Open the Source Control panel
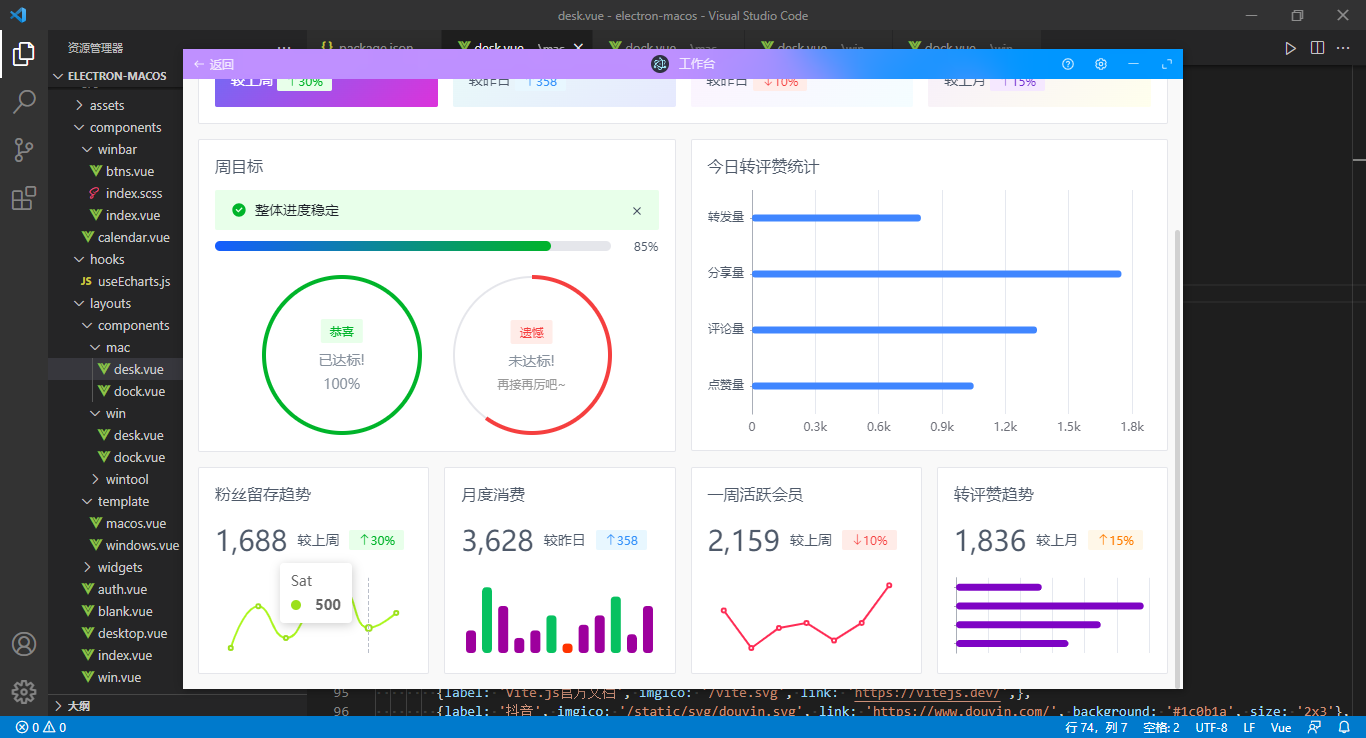 click(24, 150)
